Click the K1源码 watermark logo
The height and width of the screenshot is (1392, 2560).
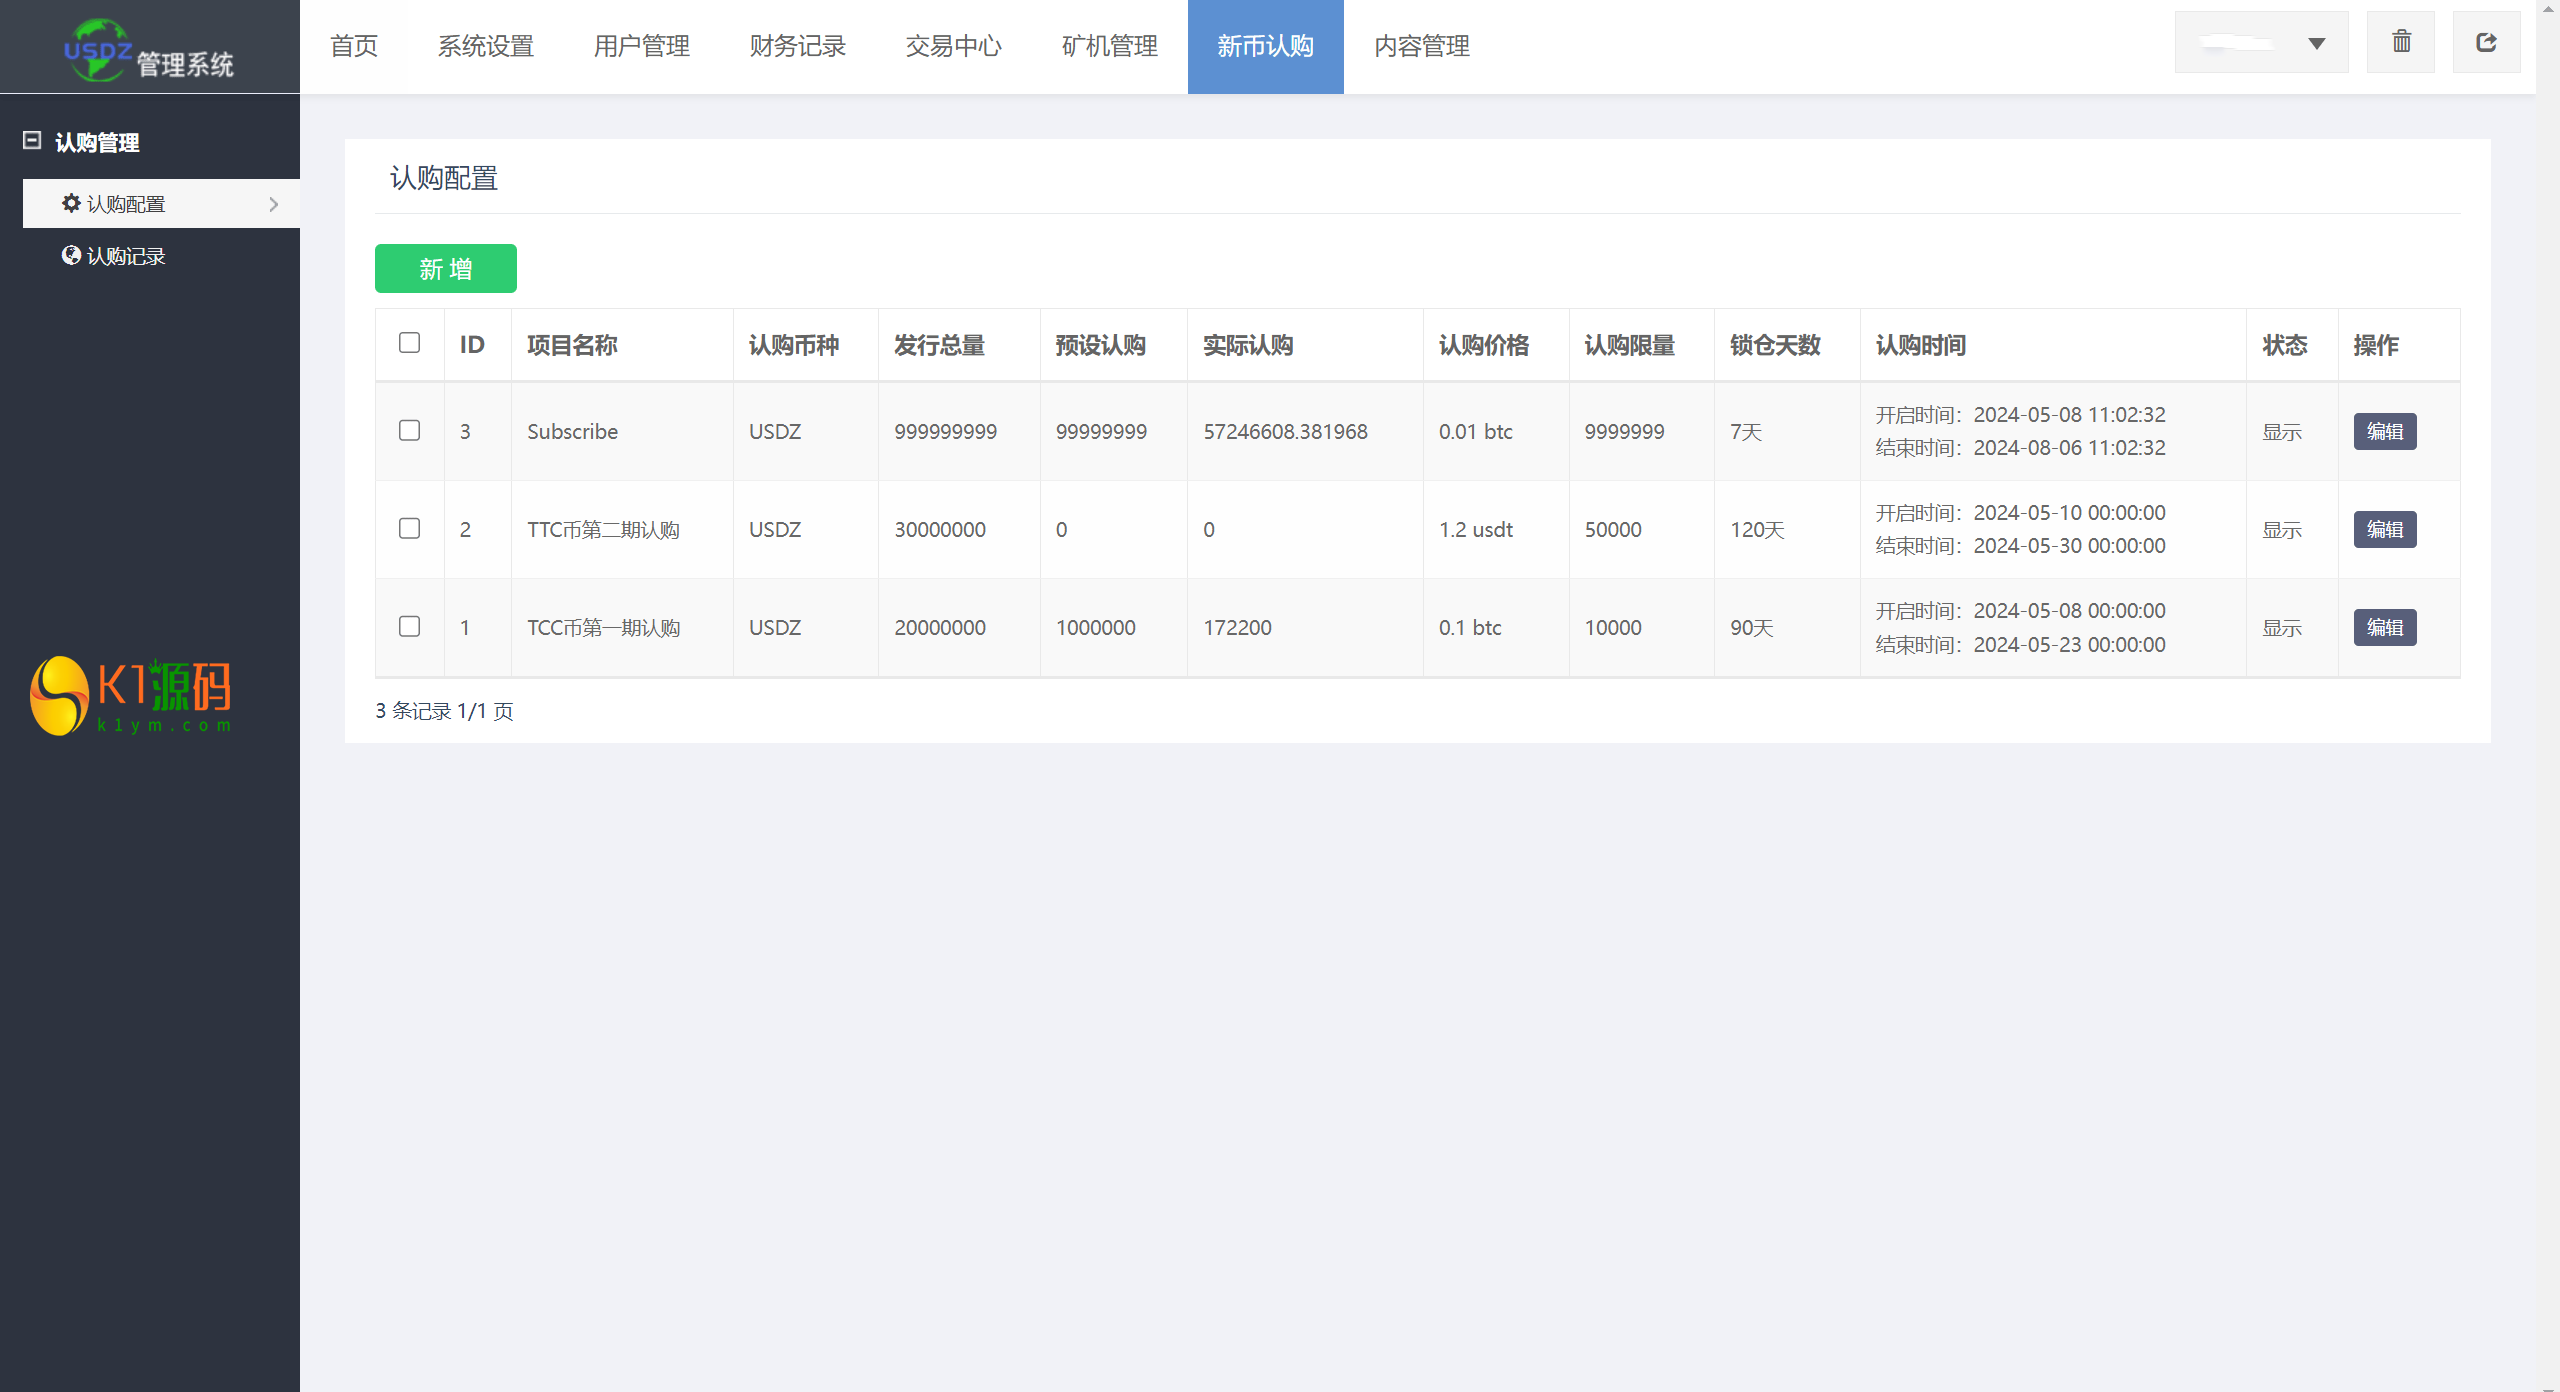click(131, 696)
